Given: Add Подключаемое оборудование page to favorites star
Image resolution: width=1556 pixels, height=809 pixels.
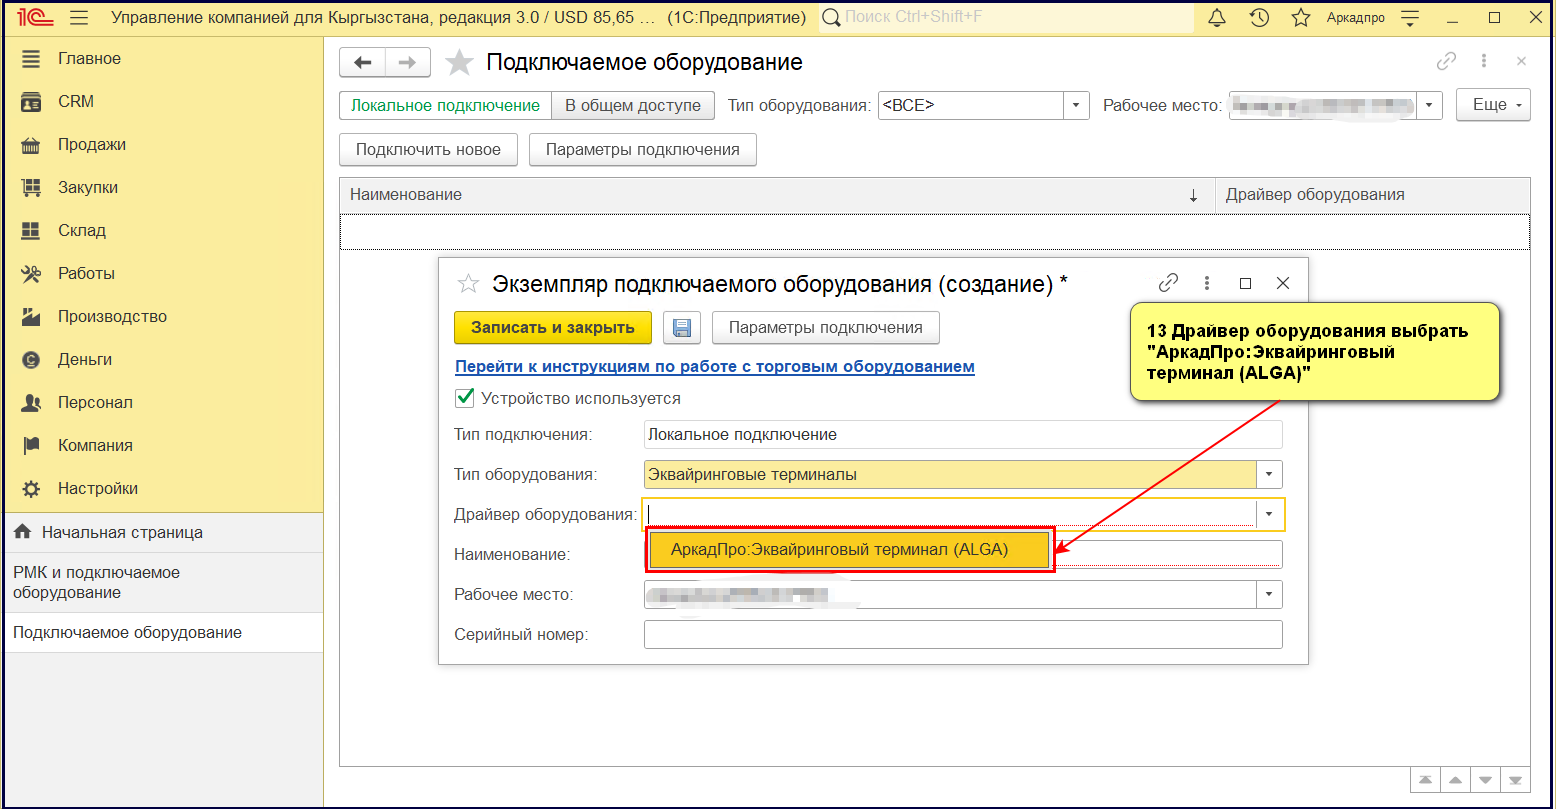Looking at the screenshot, I should pos(459,62).
